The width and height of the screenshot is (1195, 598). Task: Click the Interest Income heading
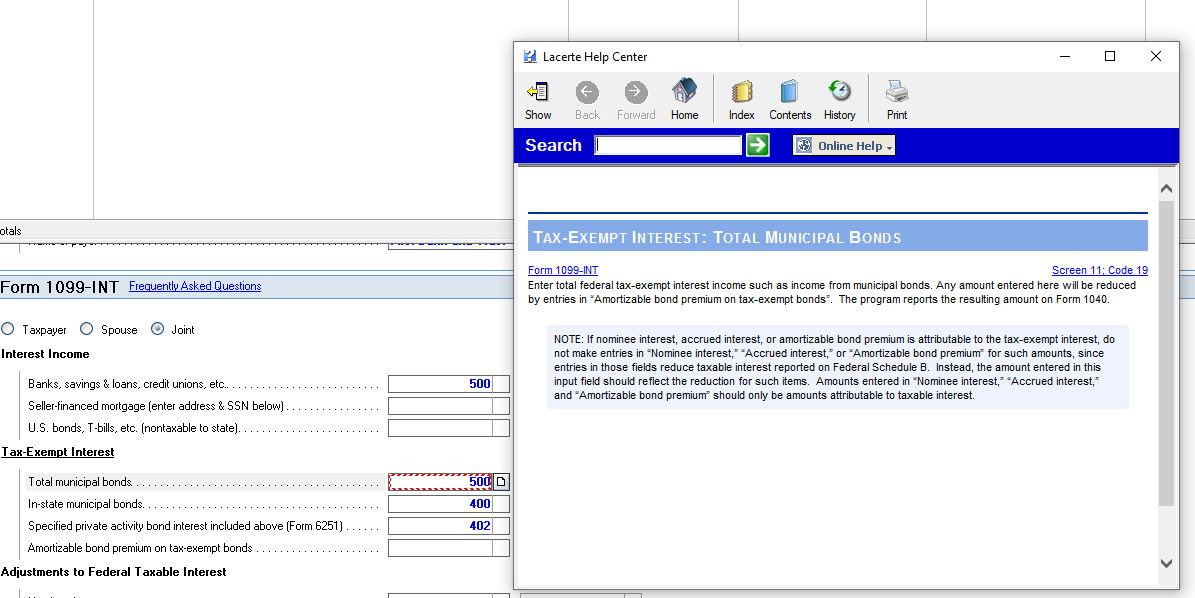(46, 354)
